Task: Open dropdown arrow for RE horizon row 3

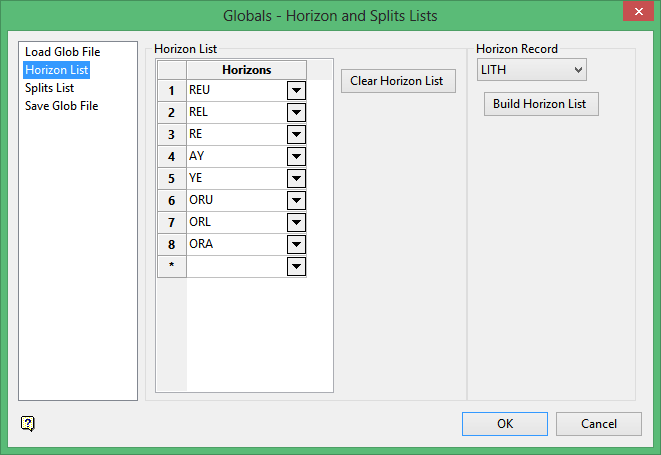Action: (x=296, y=134)
